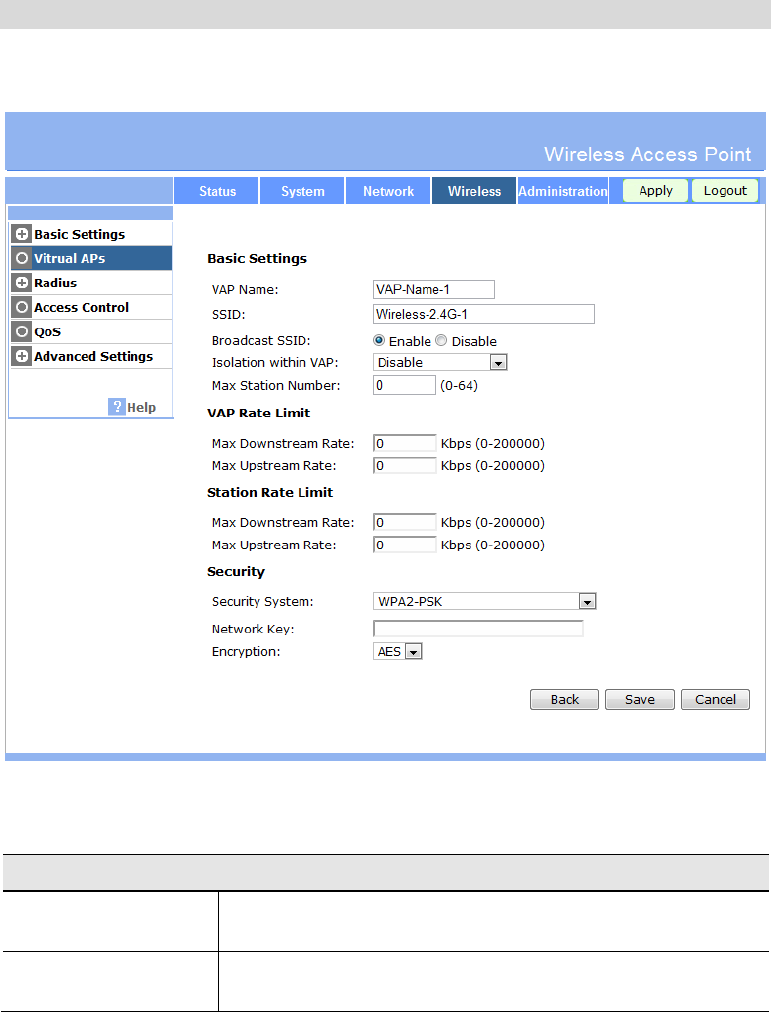Expand the Advanced Settings plus icon
This screenshot has width=771, height=1012.
click(22, 356)
